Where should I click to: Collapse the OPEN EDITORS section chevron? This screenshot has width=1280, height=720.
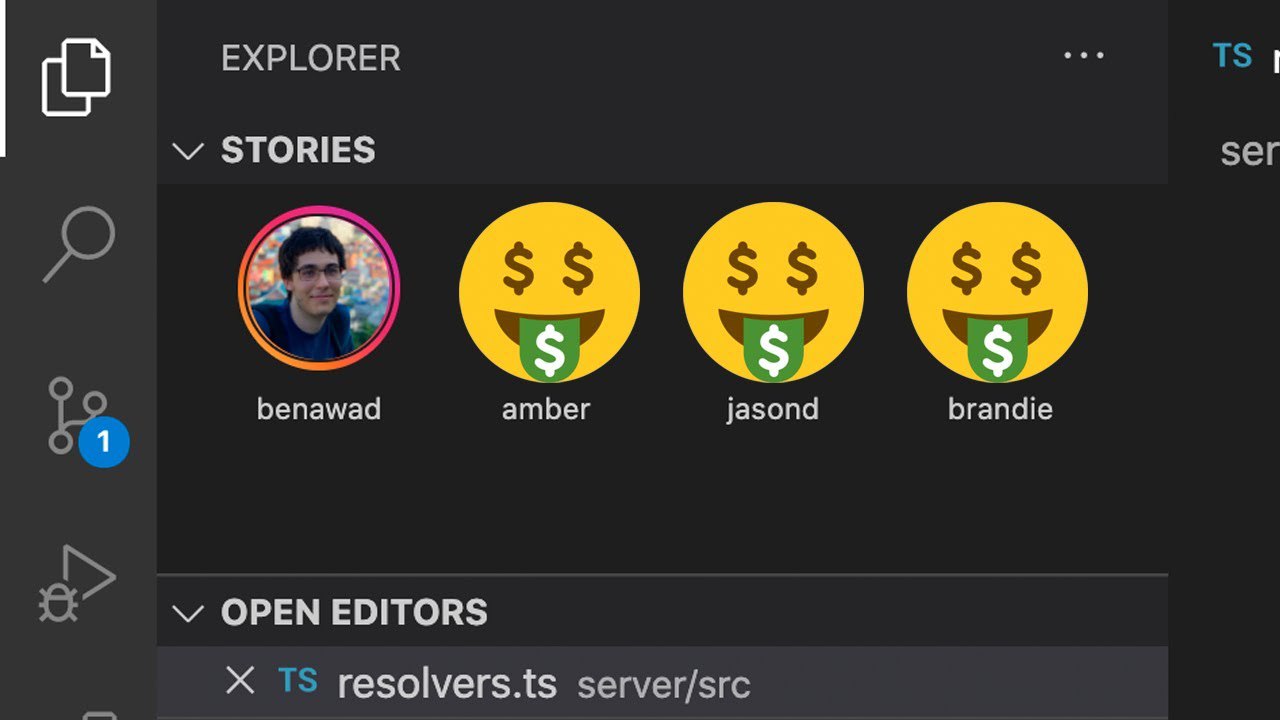click(187, 613)
